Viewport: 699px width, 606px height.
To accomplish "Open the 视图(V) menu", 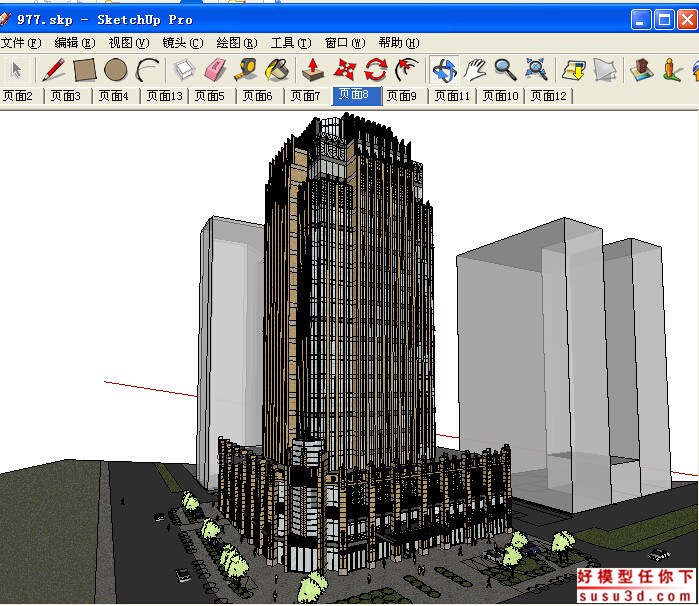I will tap(129, 43).
